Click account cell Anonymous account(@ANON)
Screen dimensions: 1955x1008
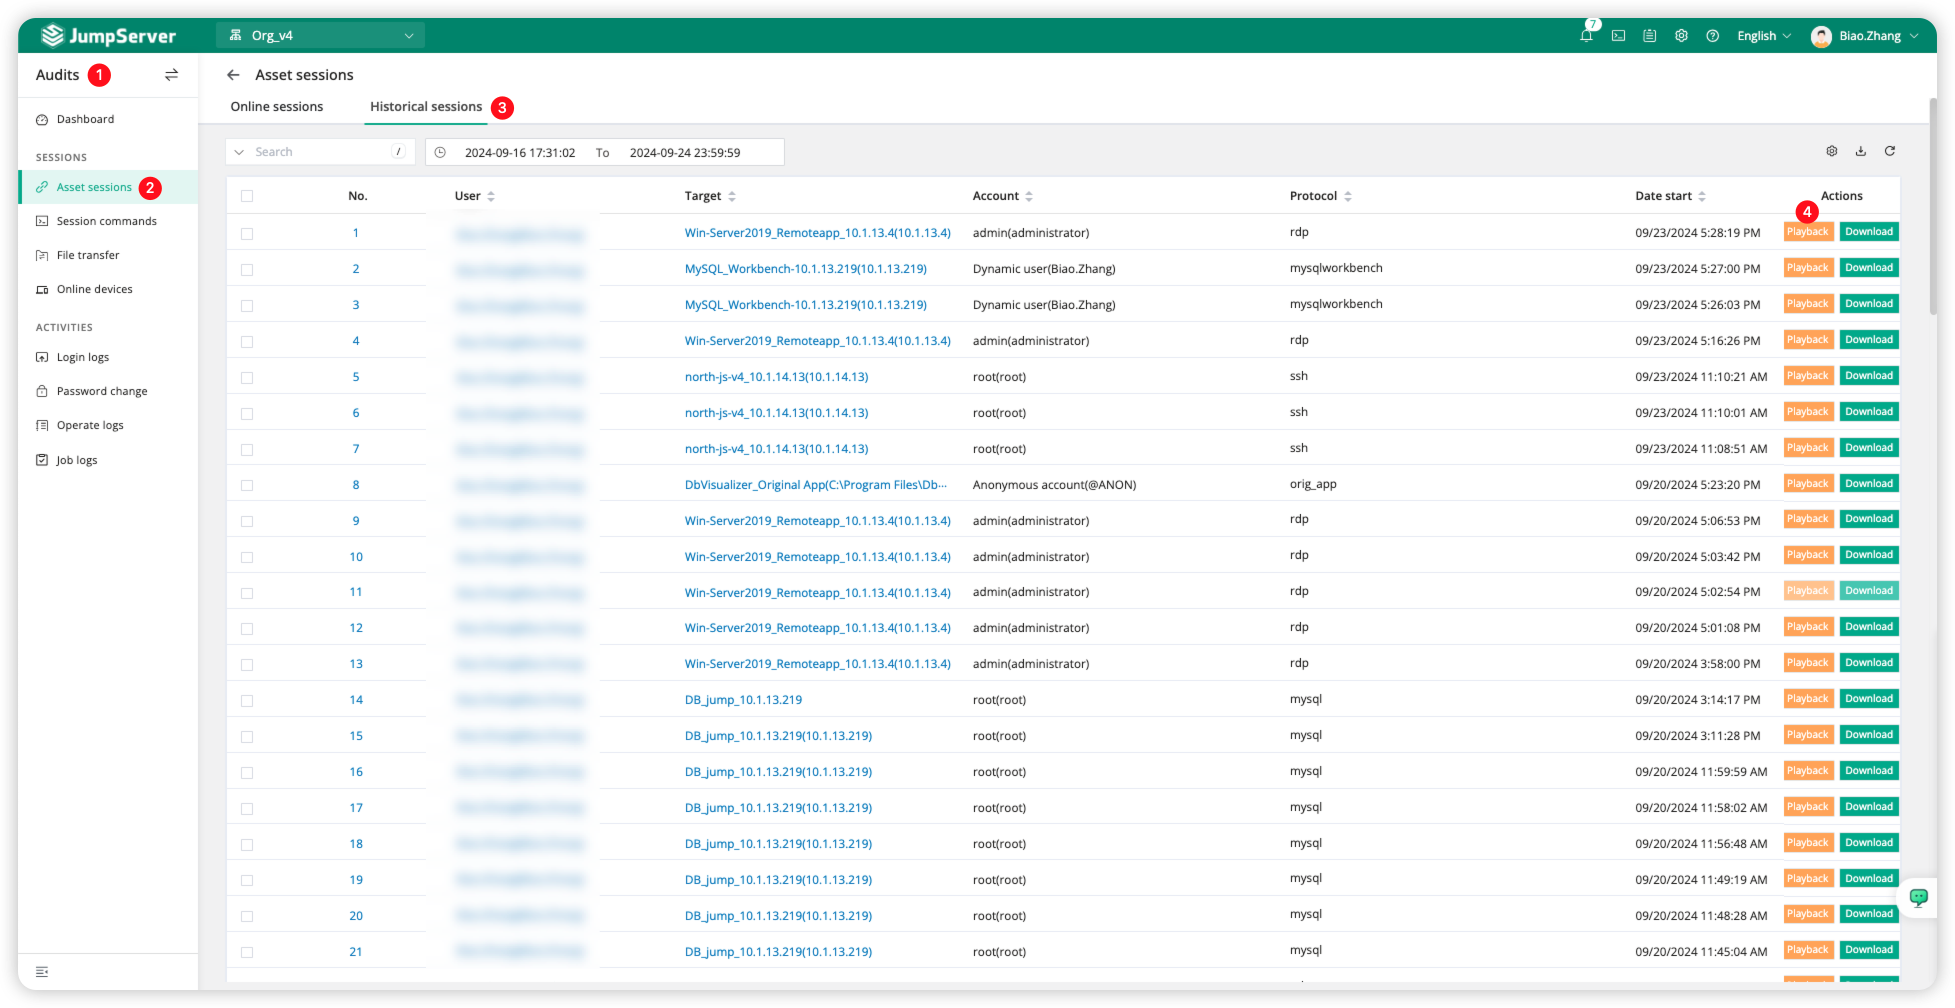pyautogui.click(x=1054, y=485)
